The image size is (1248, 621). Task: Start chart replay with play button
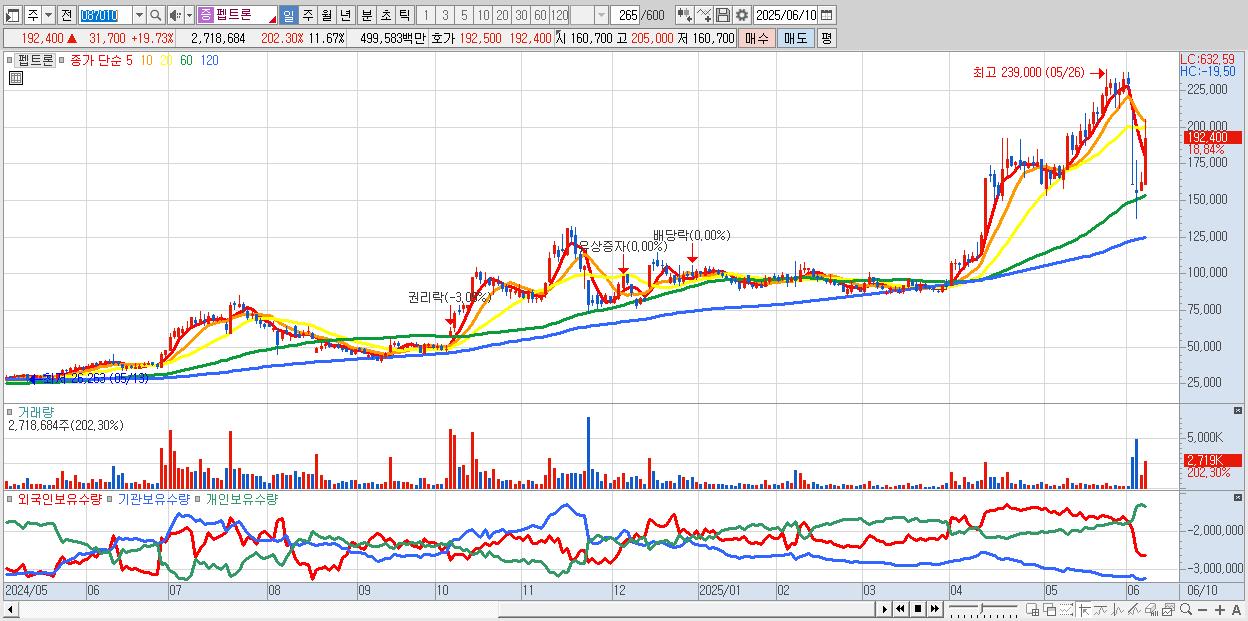[884, 609]
